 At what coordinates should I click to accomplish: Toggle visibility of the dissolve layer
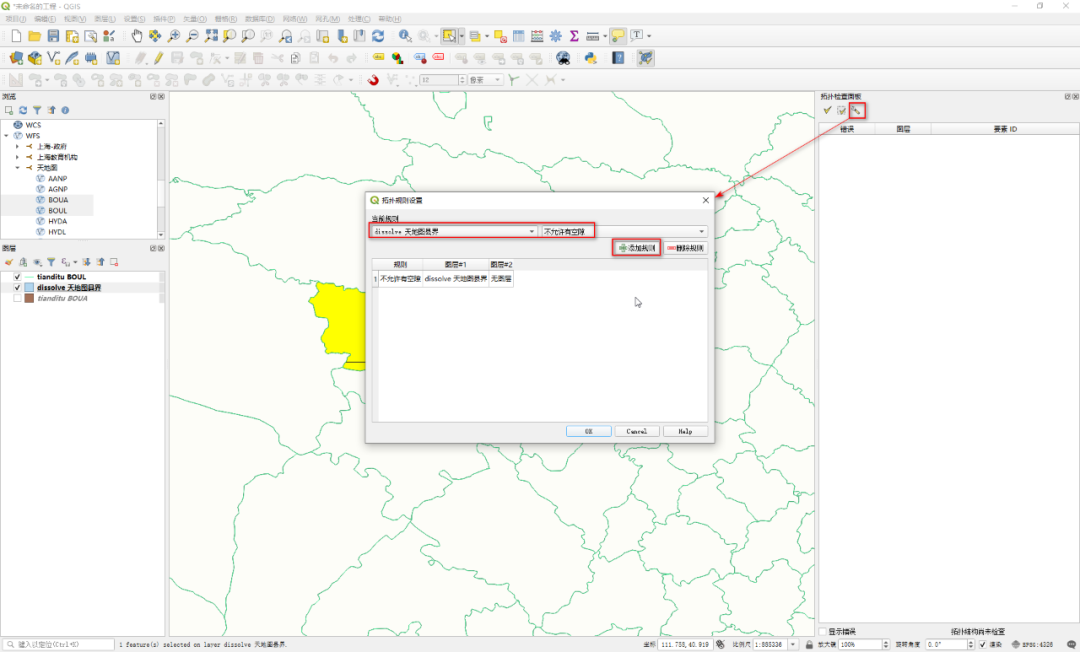coord(17,288)
